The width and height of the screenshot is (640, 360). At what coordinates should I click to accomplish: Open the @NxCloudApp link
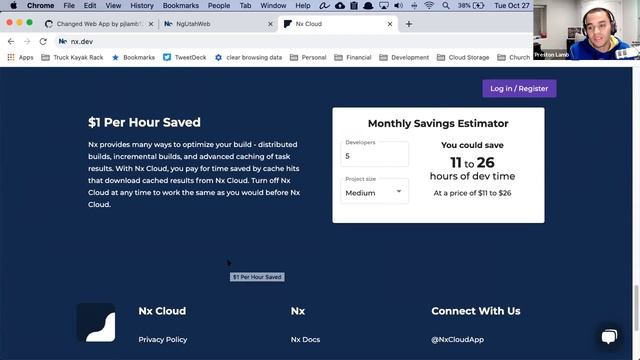(x=458, y=340)
